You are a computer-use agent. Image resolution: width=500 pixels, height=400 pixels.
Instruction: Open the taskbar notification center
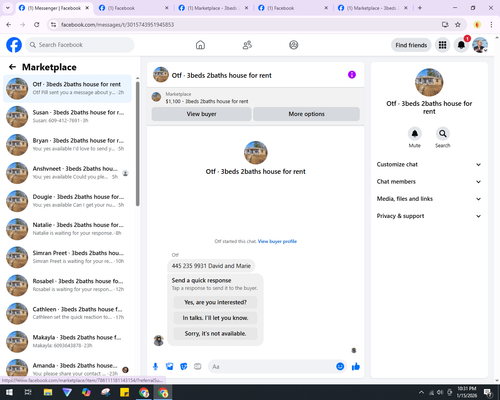tap(488, 392)
